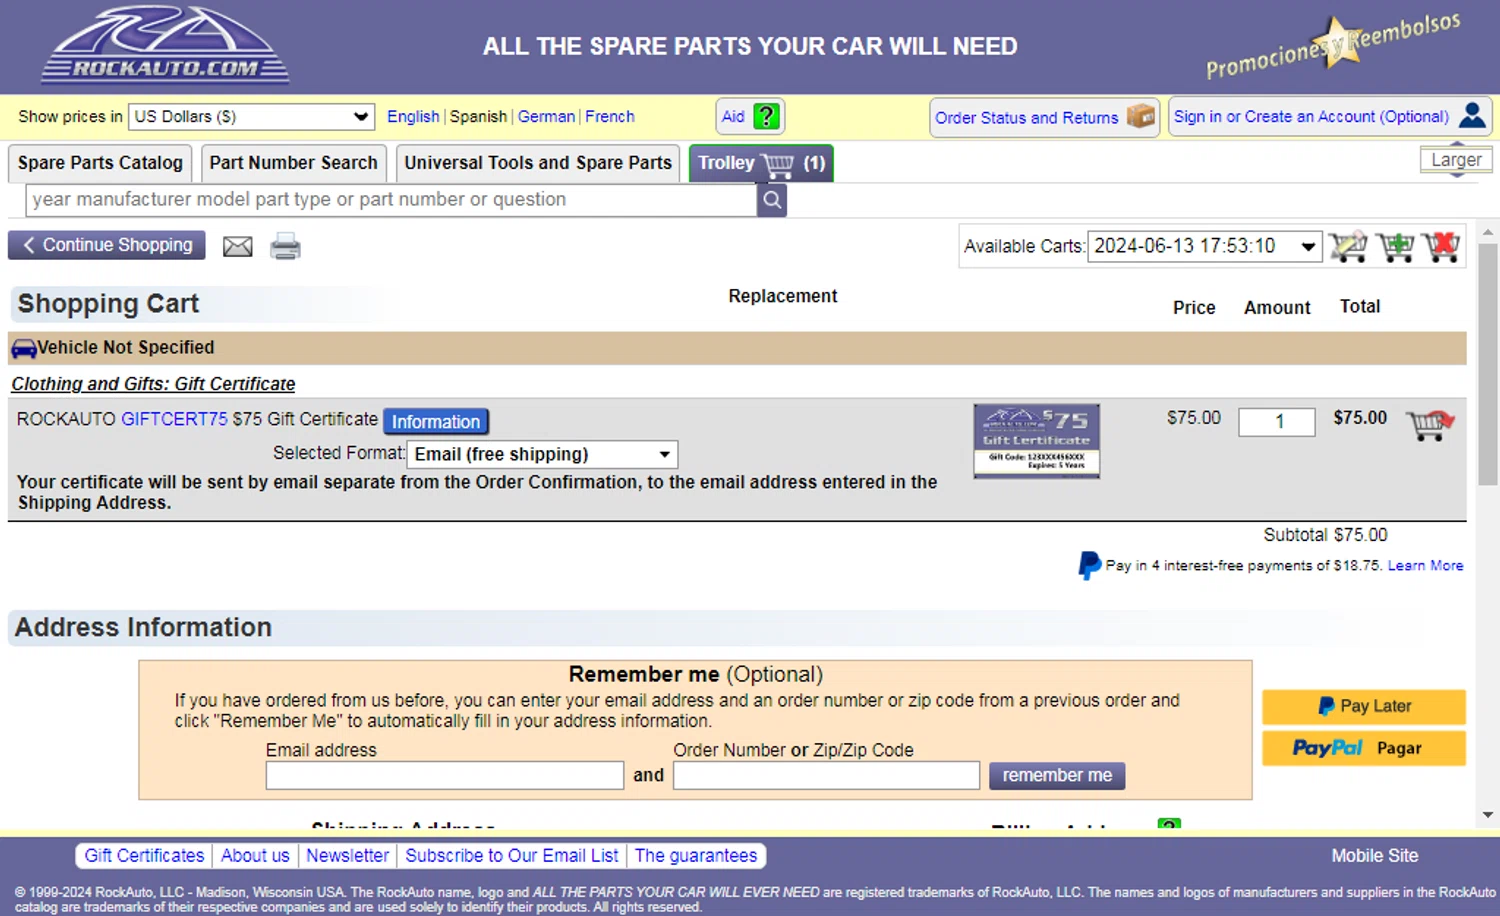1500x916 pixels.
Task: Delete cart with the red X icon
Action: [x=1441, y=246]
